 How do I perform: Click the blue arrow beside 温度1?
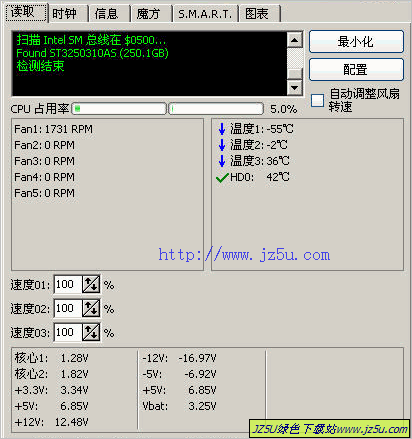222,129
